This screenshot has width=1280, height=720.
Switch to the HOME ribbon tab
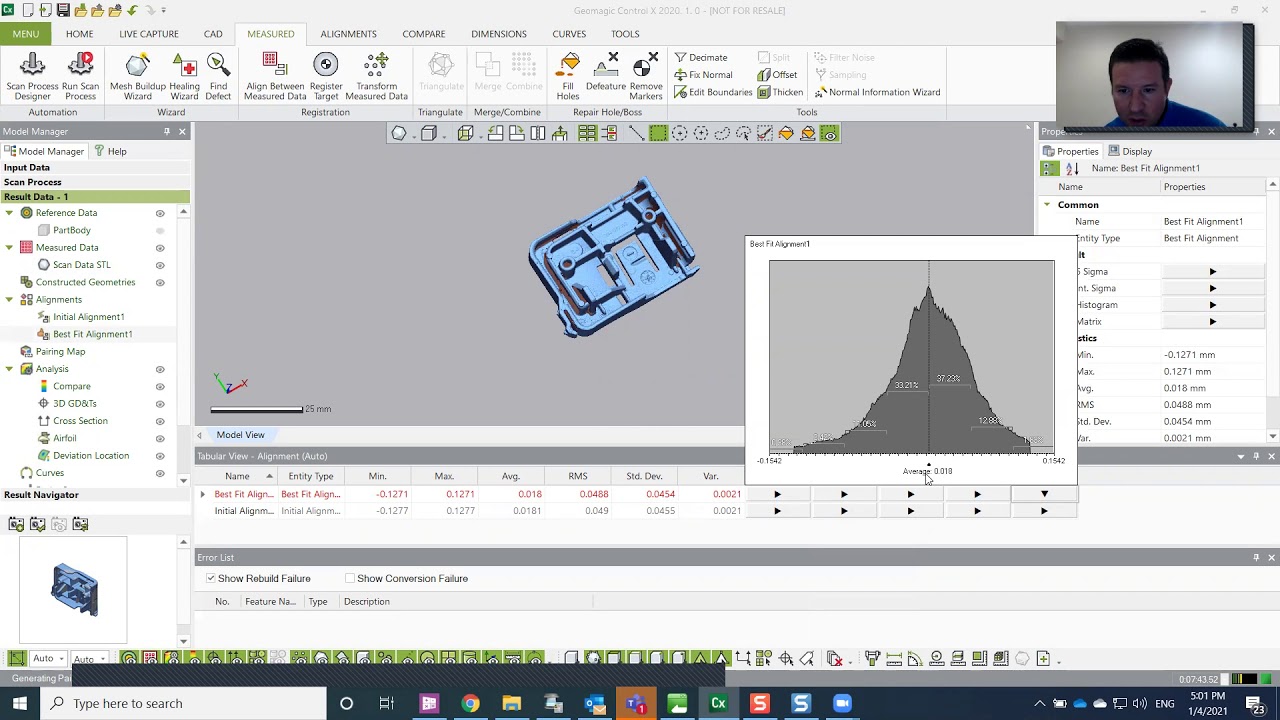[x=79, y=34]
